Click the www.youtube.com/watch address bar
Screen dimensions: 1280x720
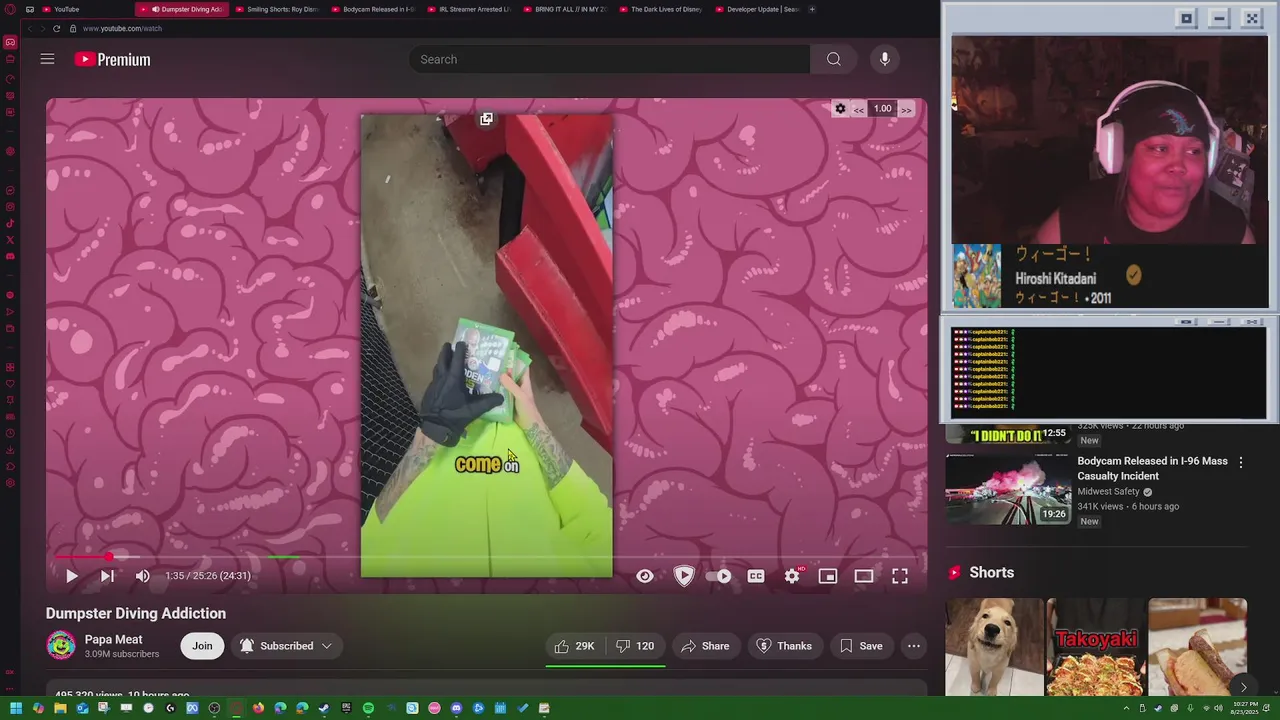tap(122, 28)
